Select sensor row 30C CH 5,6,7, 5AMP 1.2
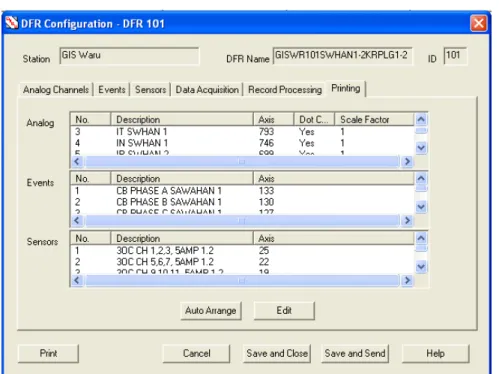499x374 pixels. pos(242,262)
